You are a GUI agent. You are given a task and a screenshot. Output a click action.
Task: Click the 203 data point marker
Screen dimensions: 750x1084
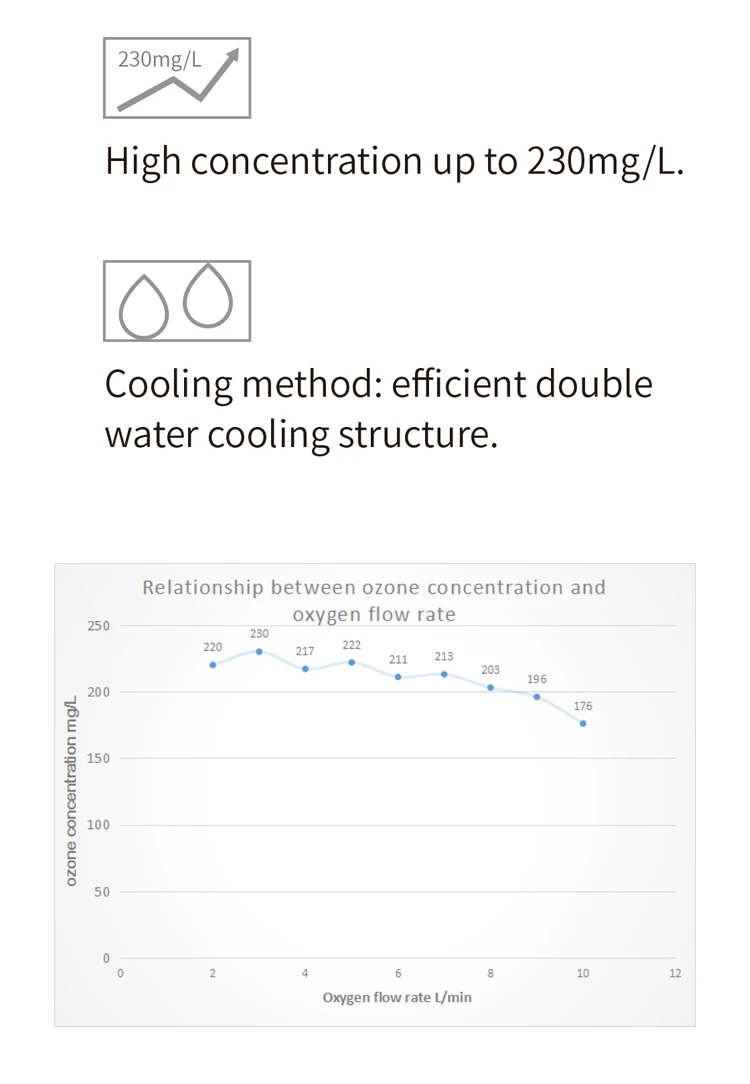(x=490, y=687)
